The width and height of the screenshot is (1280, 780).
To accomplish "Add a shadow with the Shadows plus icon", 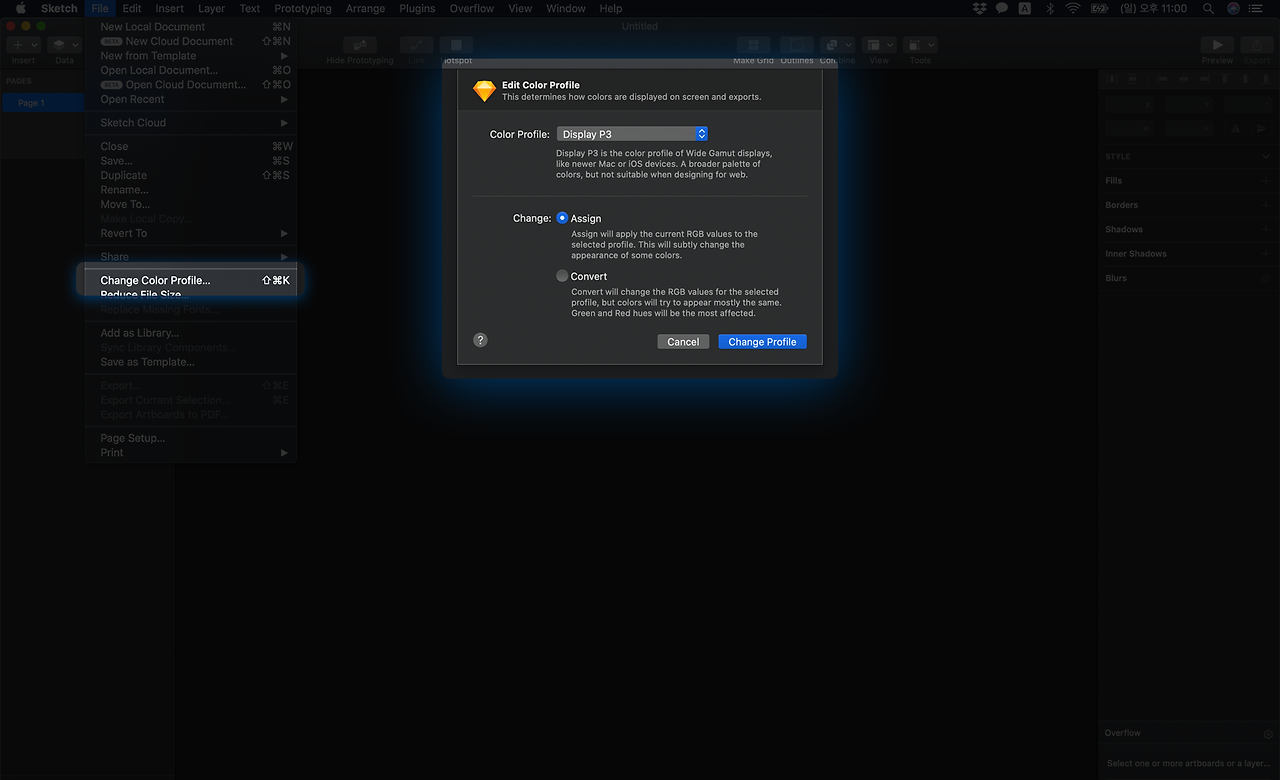I will coord(1266,230).
